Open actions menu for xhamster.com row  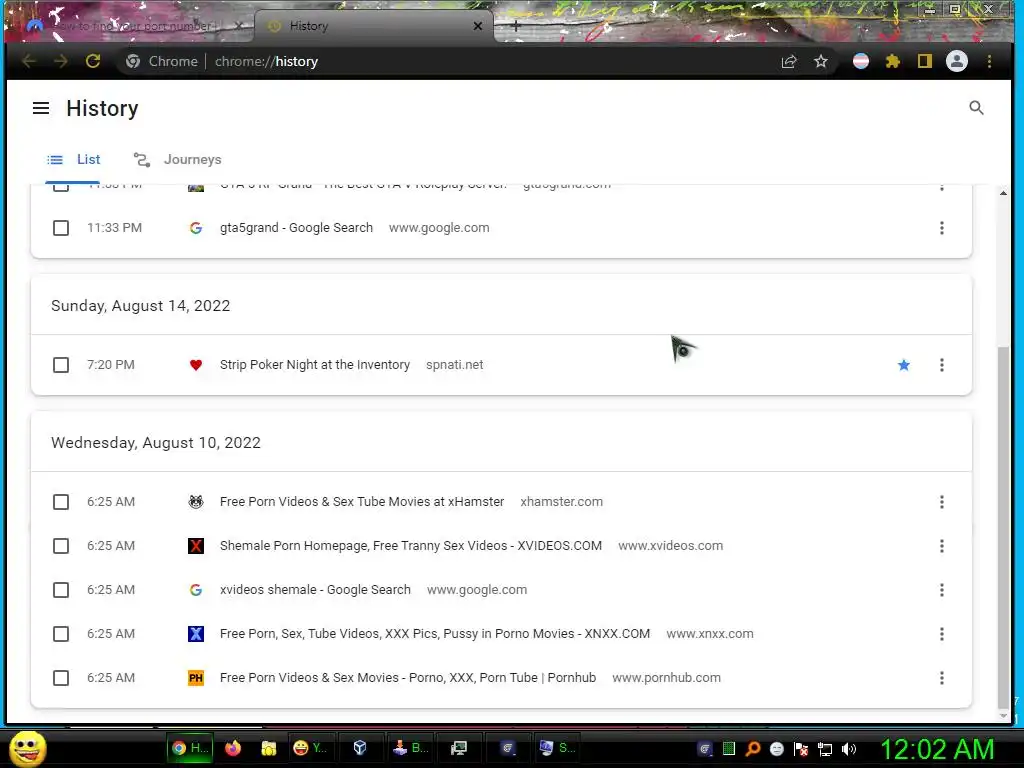click(x=942, y=502)
